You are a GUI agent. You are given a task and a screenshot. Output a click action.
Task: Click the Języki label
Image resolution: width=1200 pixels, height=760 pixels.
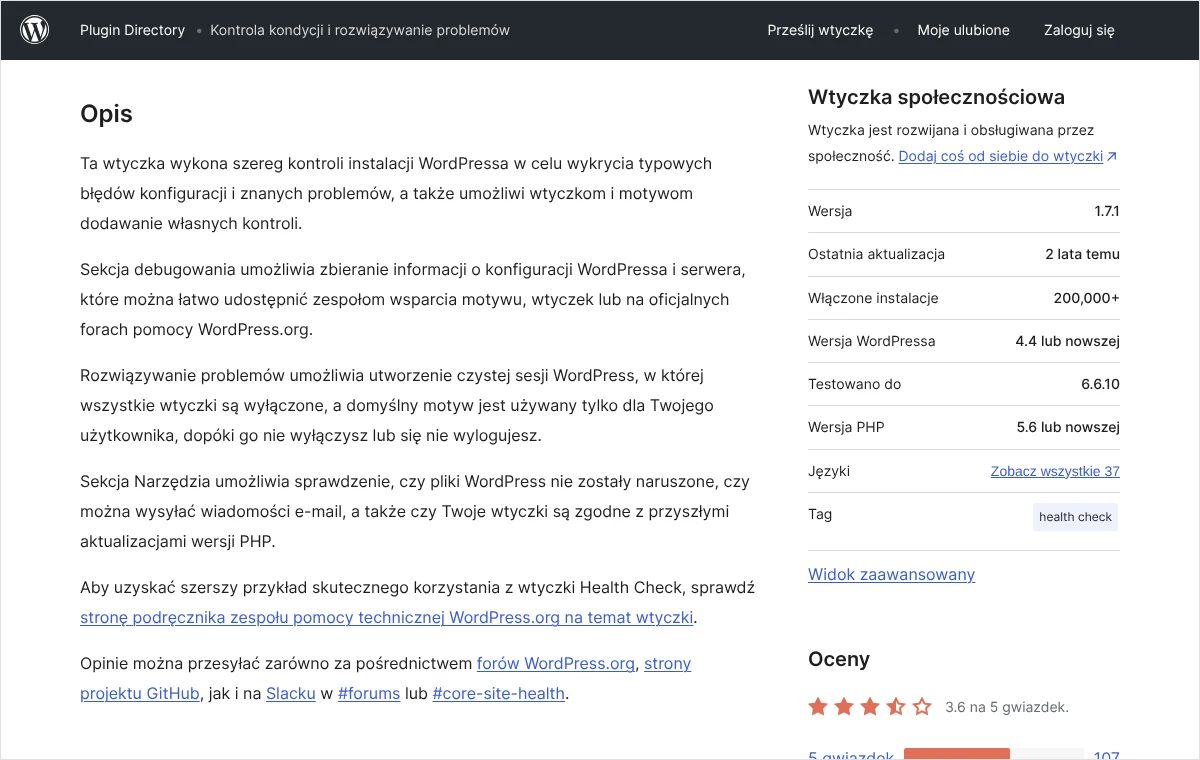829,471
